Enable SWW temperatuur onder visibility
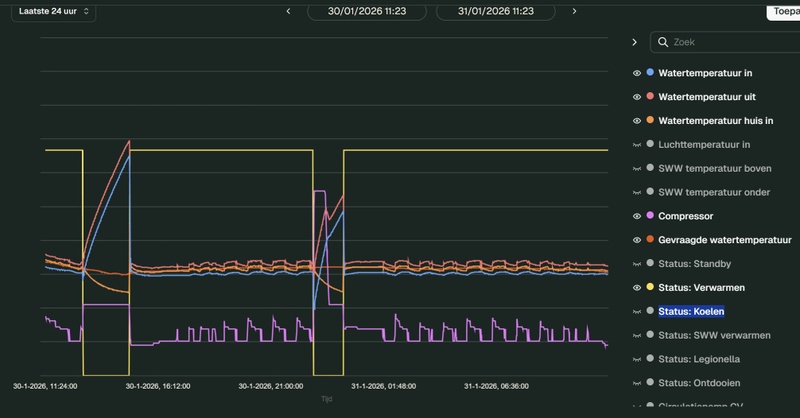The width and height of the screenshot is (800, 418). [x=637, y=192]
